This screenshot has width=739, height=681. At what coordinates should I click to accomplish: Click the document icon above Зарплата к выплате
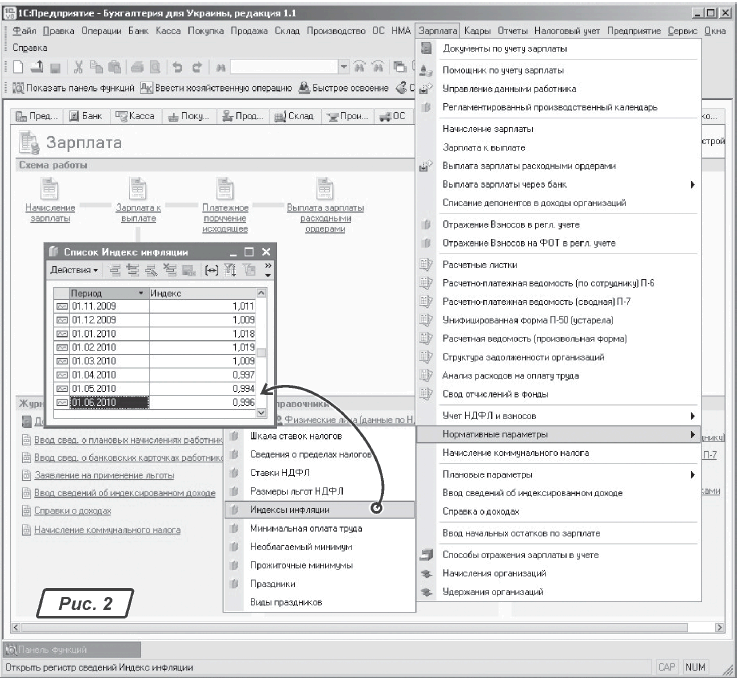click(x=138, y=189)
